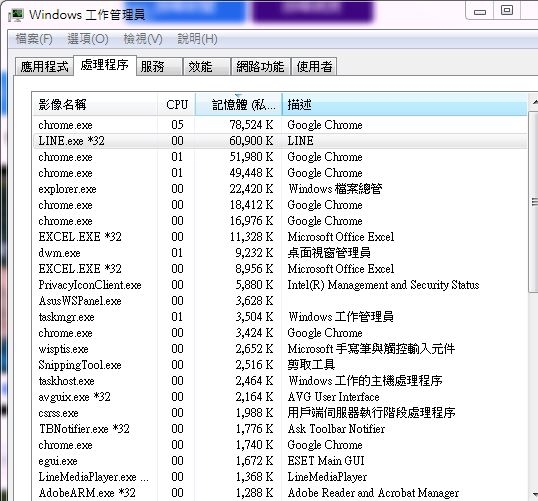Sort by 影像名稱 column header
The height and width of the screenshot is (501, 538).
[x=95, y=104]
